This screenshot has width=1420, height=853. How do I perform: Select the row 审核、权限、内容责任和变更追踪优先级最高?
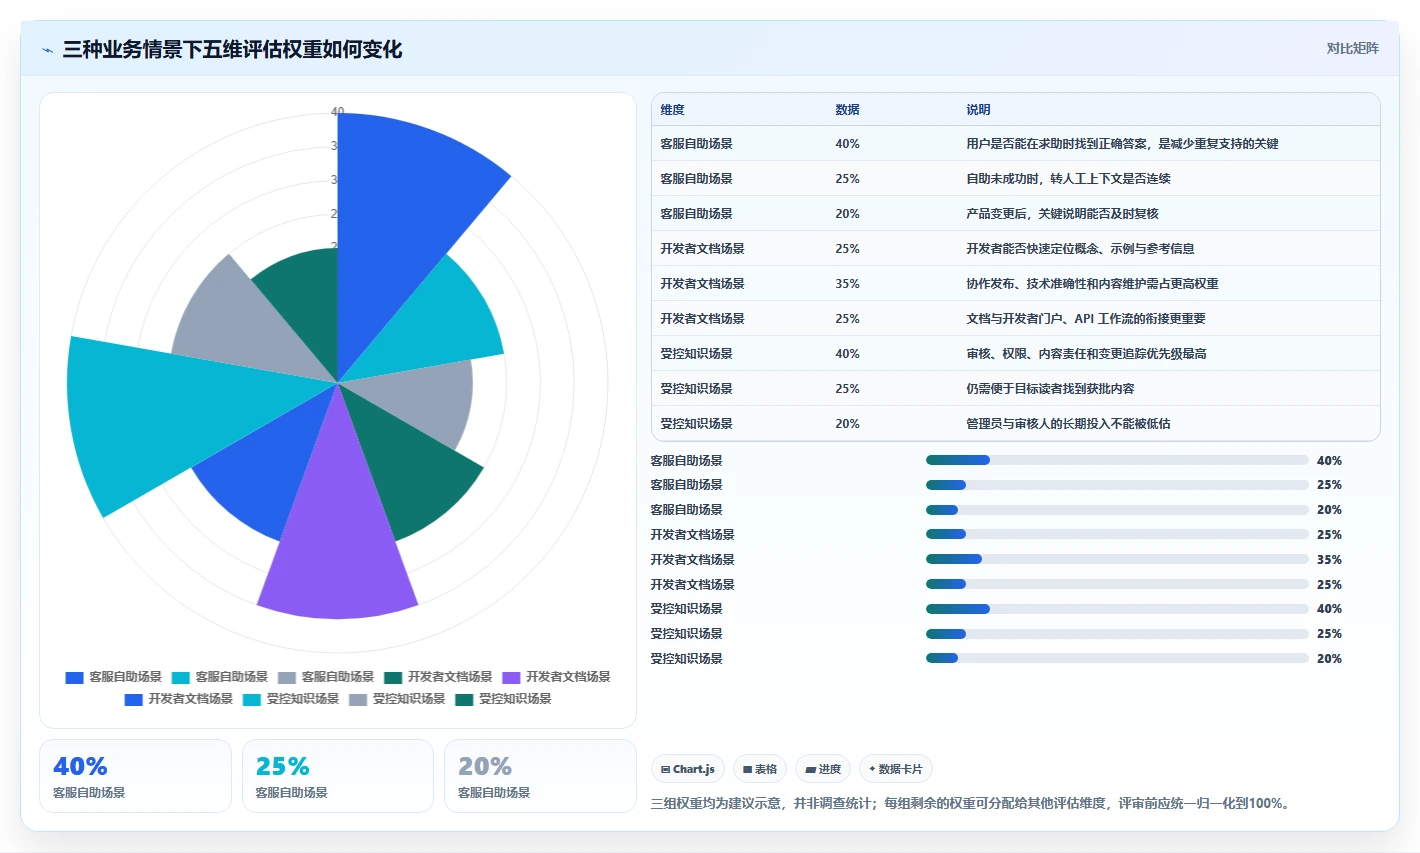(x=1016, y=354)
